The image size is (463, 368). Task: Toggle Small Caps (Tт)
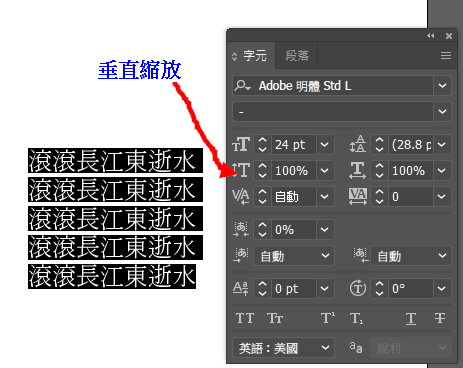point(275,318)
